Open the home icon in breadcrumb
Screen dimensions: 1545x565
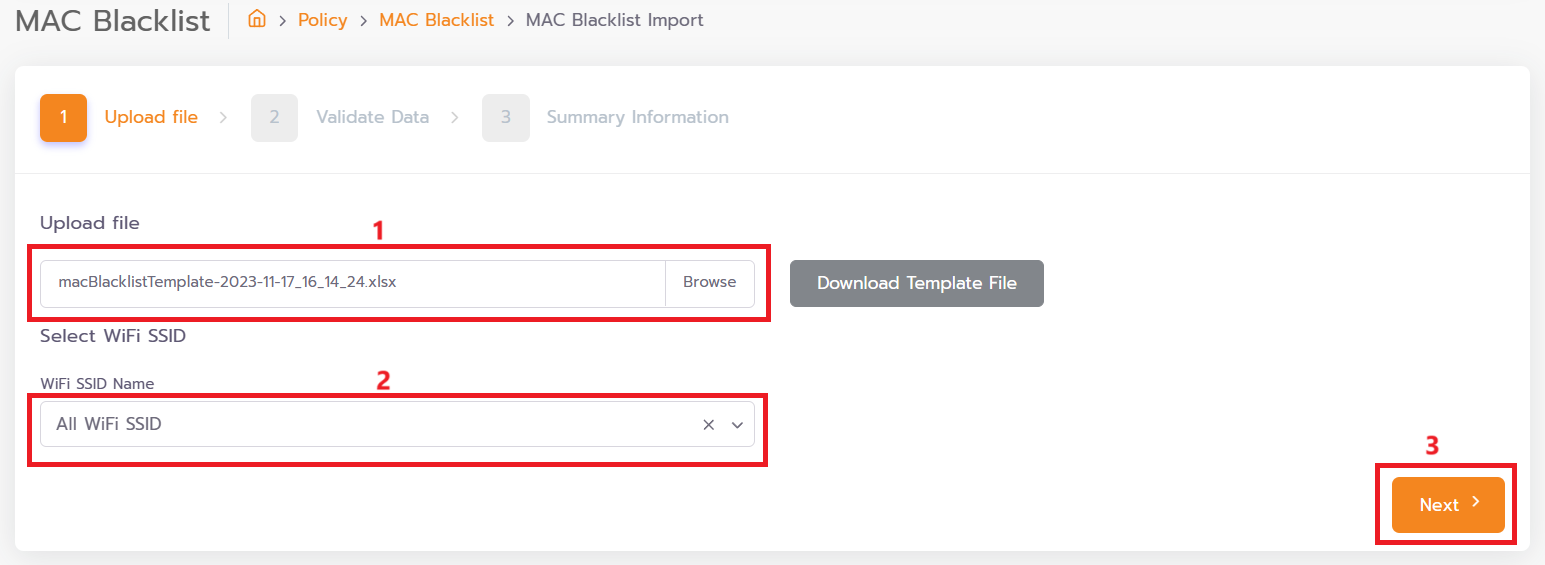(x=257, y=19)
